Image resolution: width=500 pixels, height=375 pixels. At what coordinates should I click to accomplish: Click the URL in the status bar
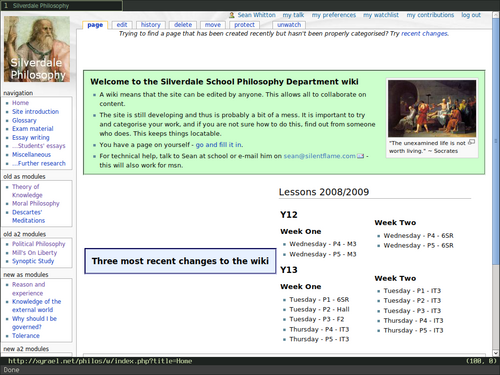[x=100, y=361]
